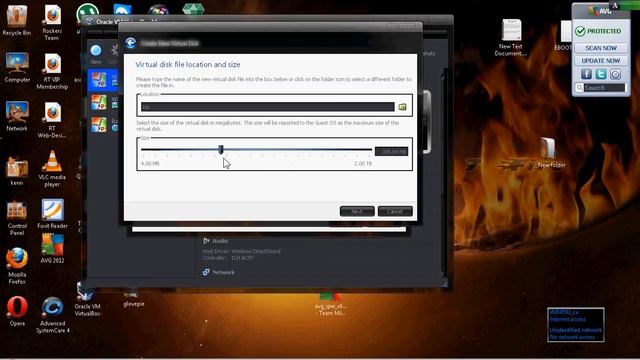Select the first Windows XP virtual machine
Image resolution: width=640 pixels, height=360 pixels.
(103, 80)
